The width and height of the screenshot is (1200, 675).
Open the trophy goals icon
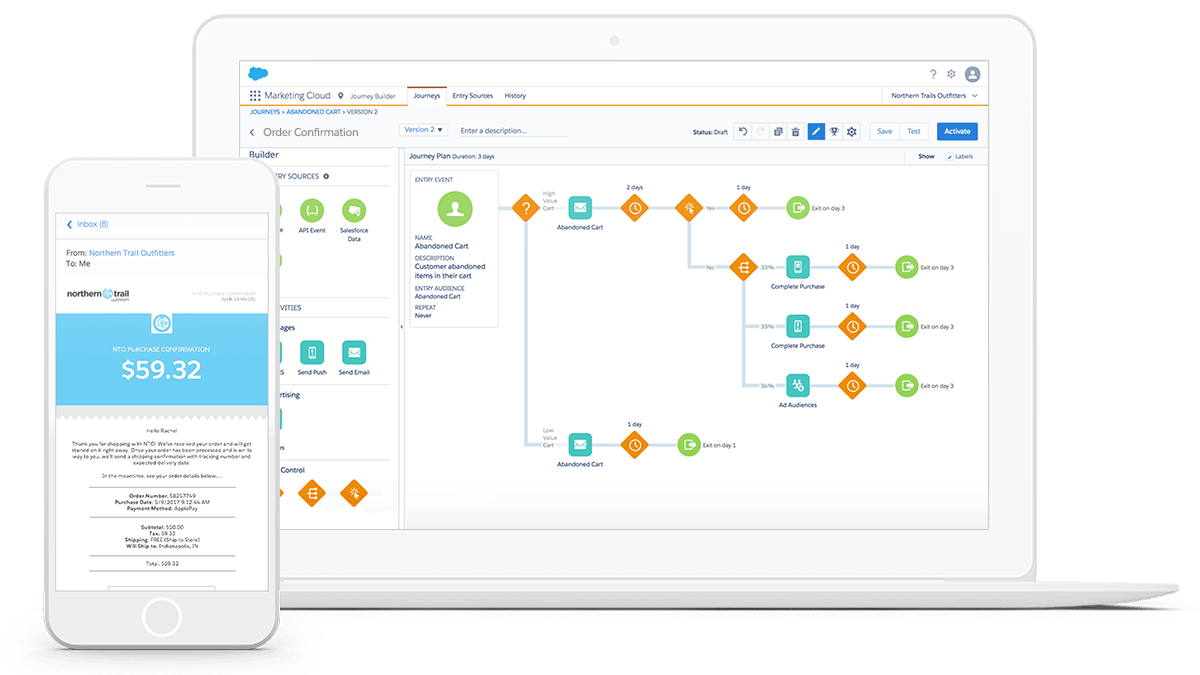[x=834, y=131]
